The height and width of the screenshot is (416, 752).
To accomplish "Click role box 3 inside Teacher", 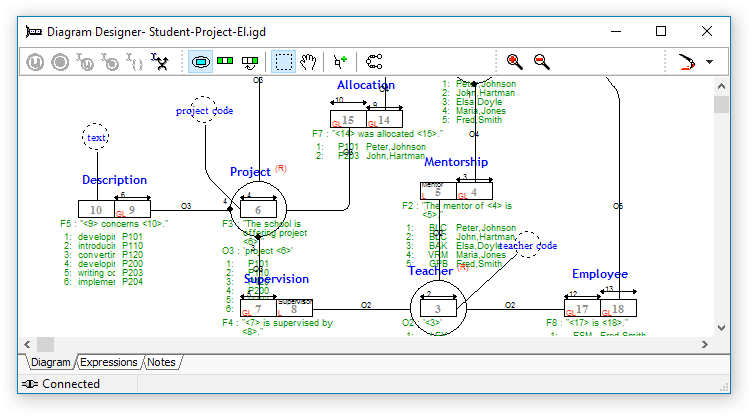I will point(438,309).
